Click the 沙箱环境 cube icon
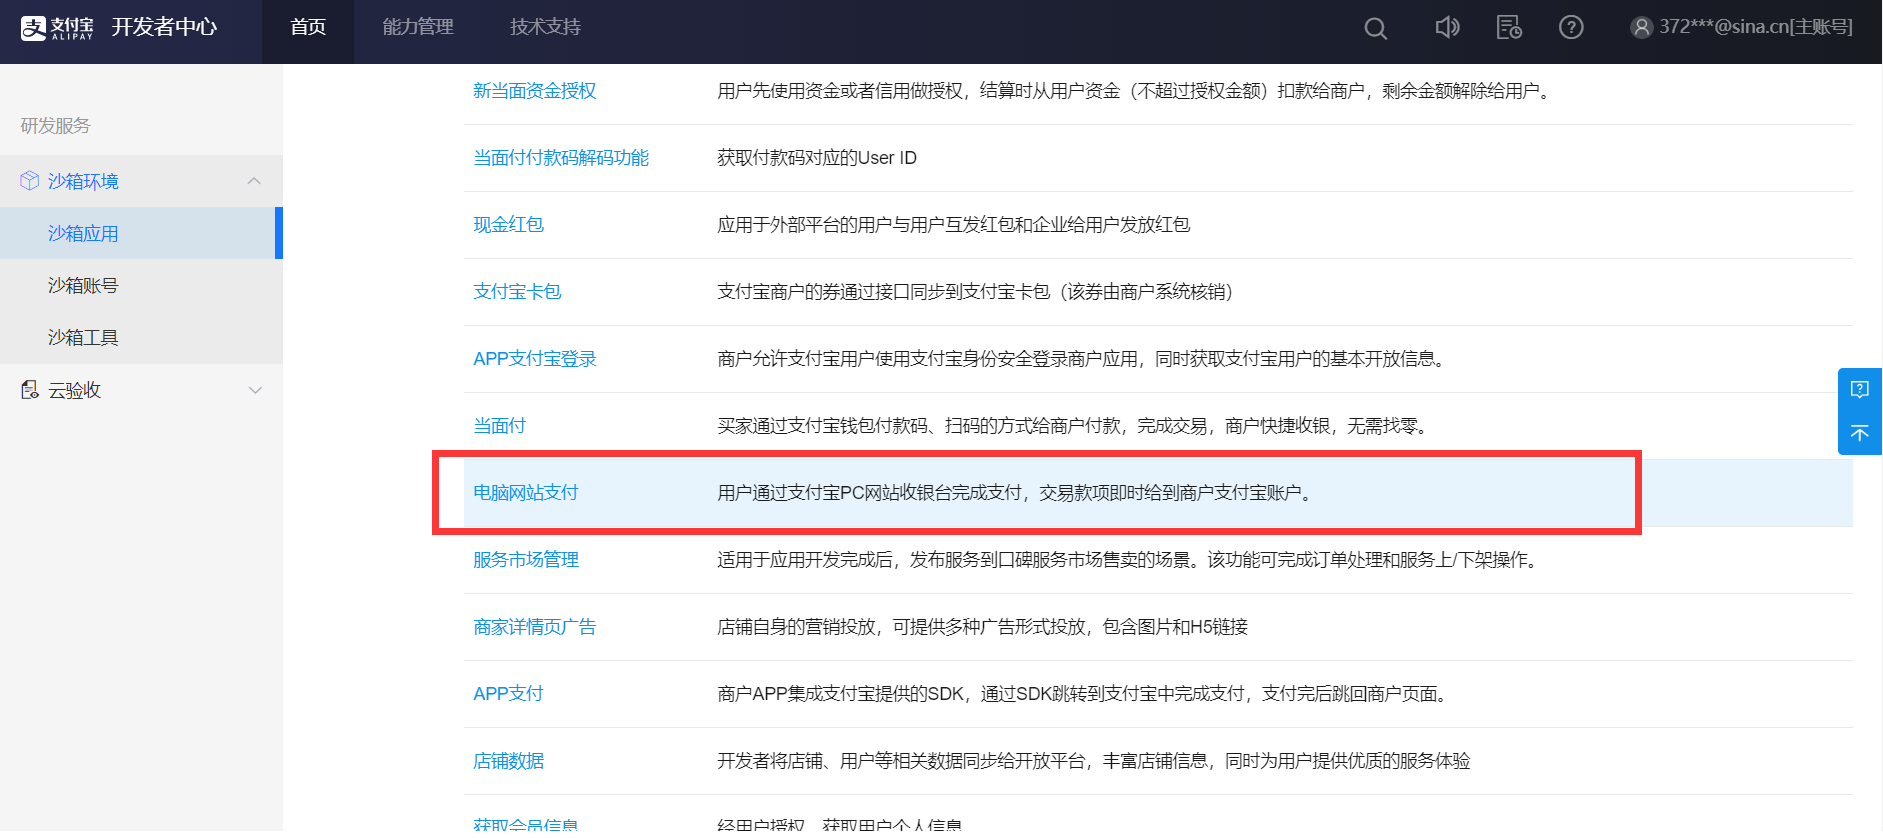 tap(30, 181)
